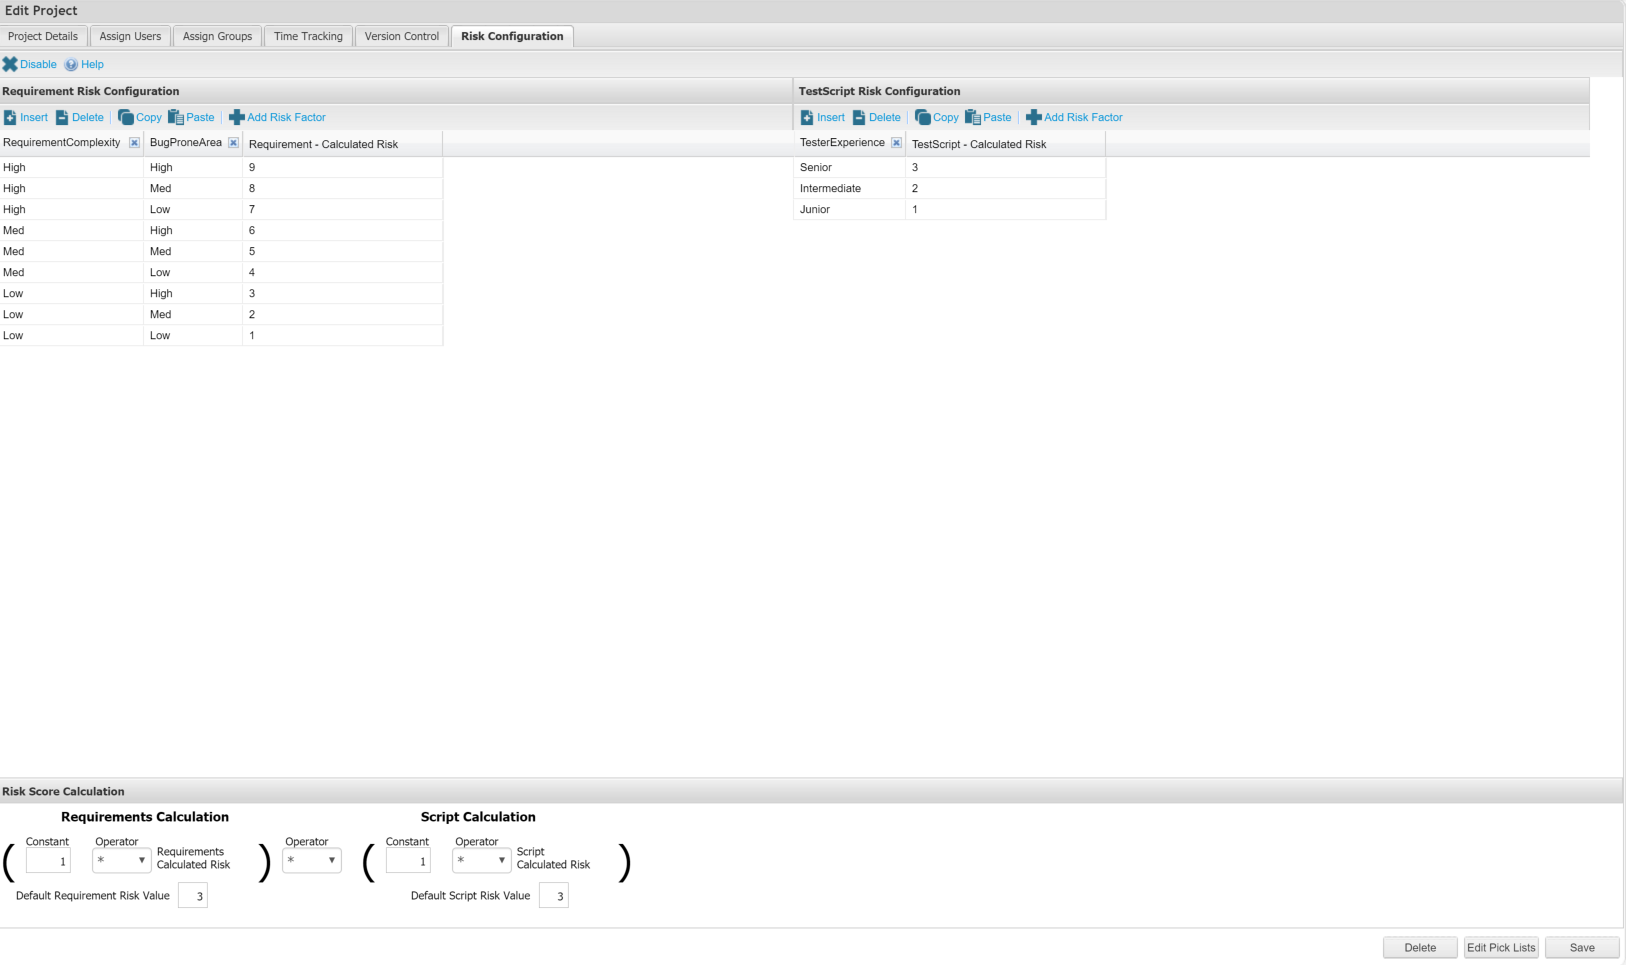Screen dimensions: 1626x965
Task: Open the Requirements Calculation operator dropdown
Action: tap(121, 860)
